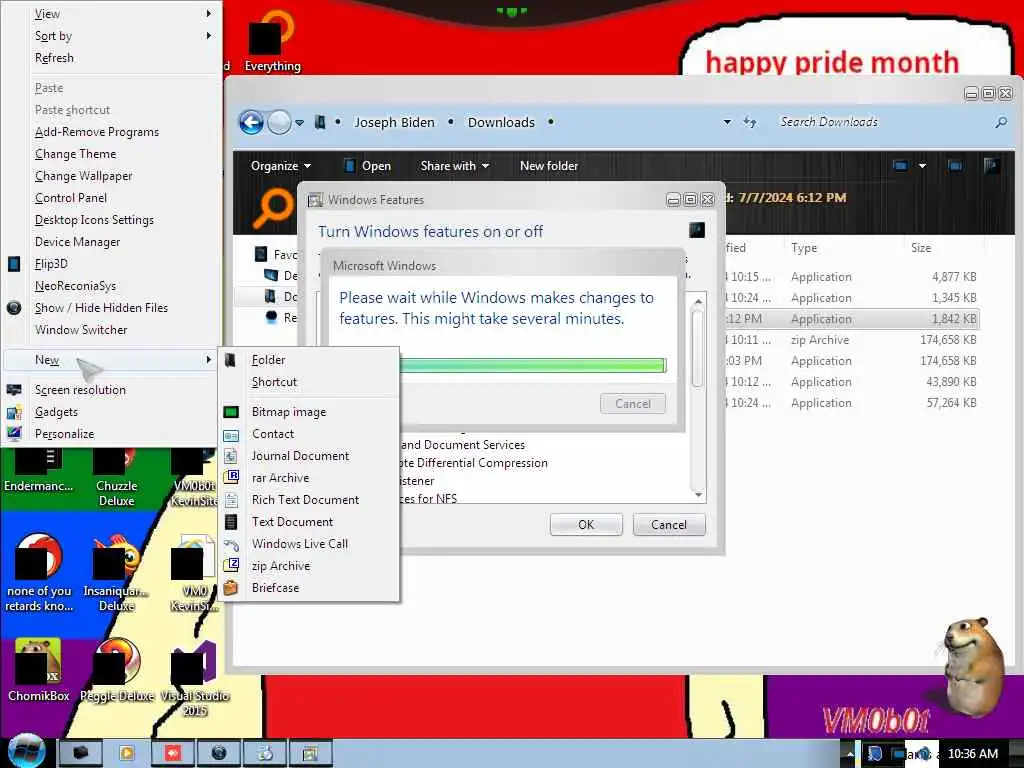The width and height of the screenshot is (1024, 768).
Task: Click the search magnifier in Downloads window
Action: pos(1000,122)
